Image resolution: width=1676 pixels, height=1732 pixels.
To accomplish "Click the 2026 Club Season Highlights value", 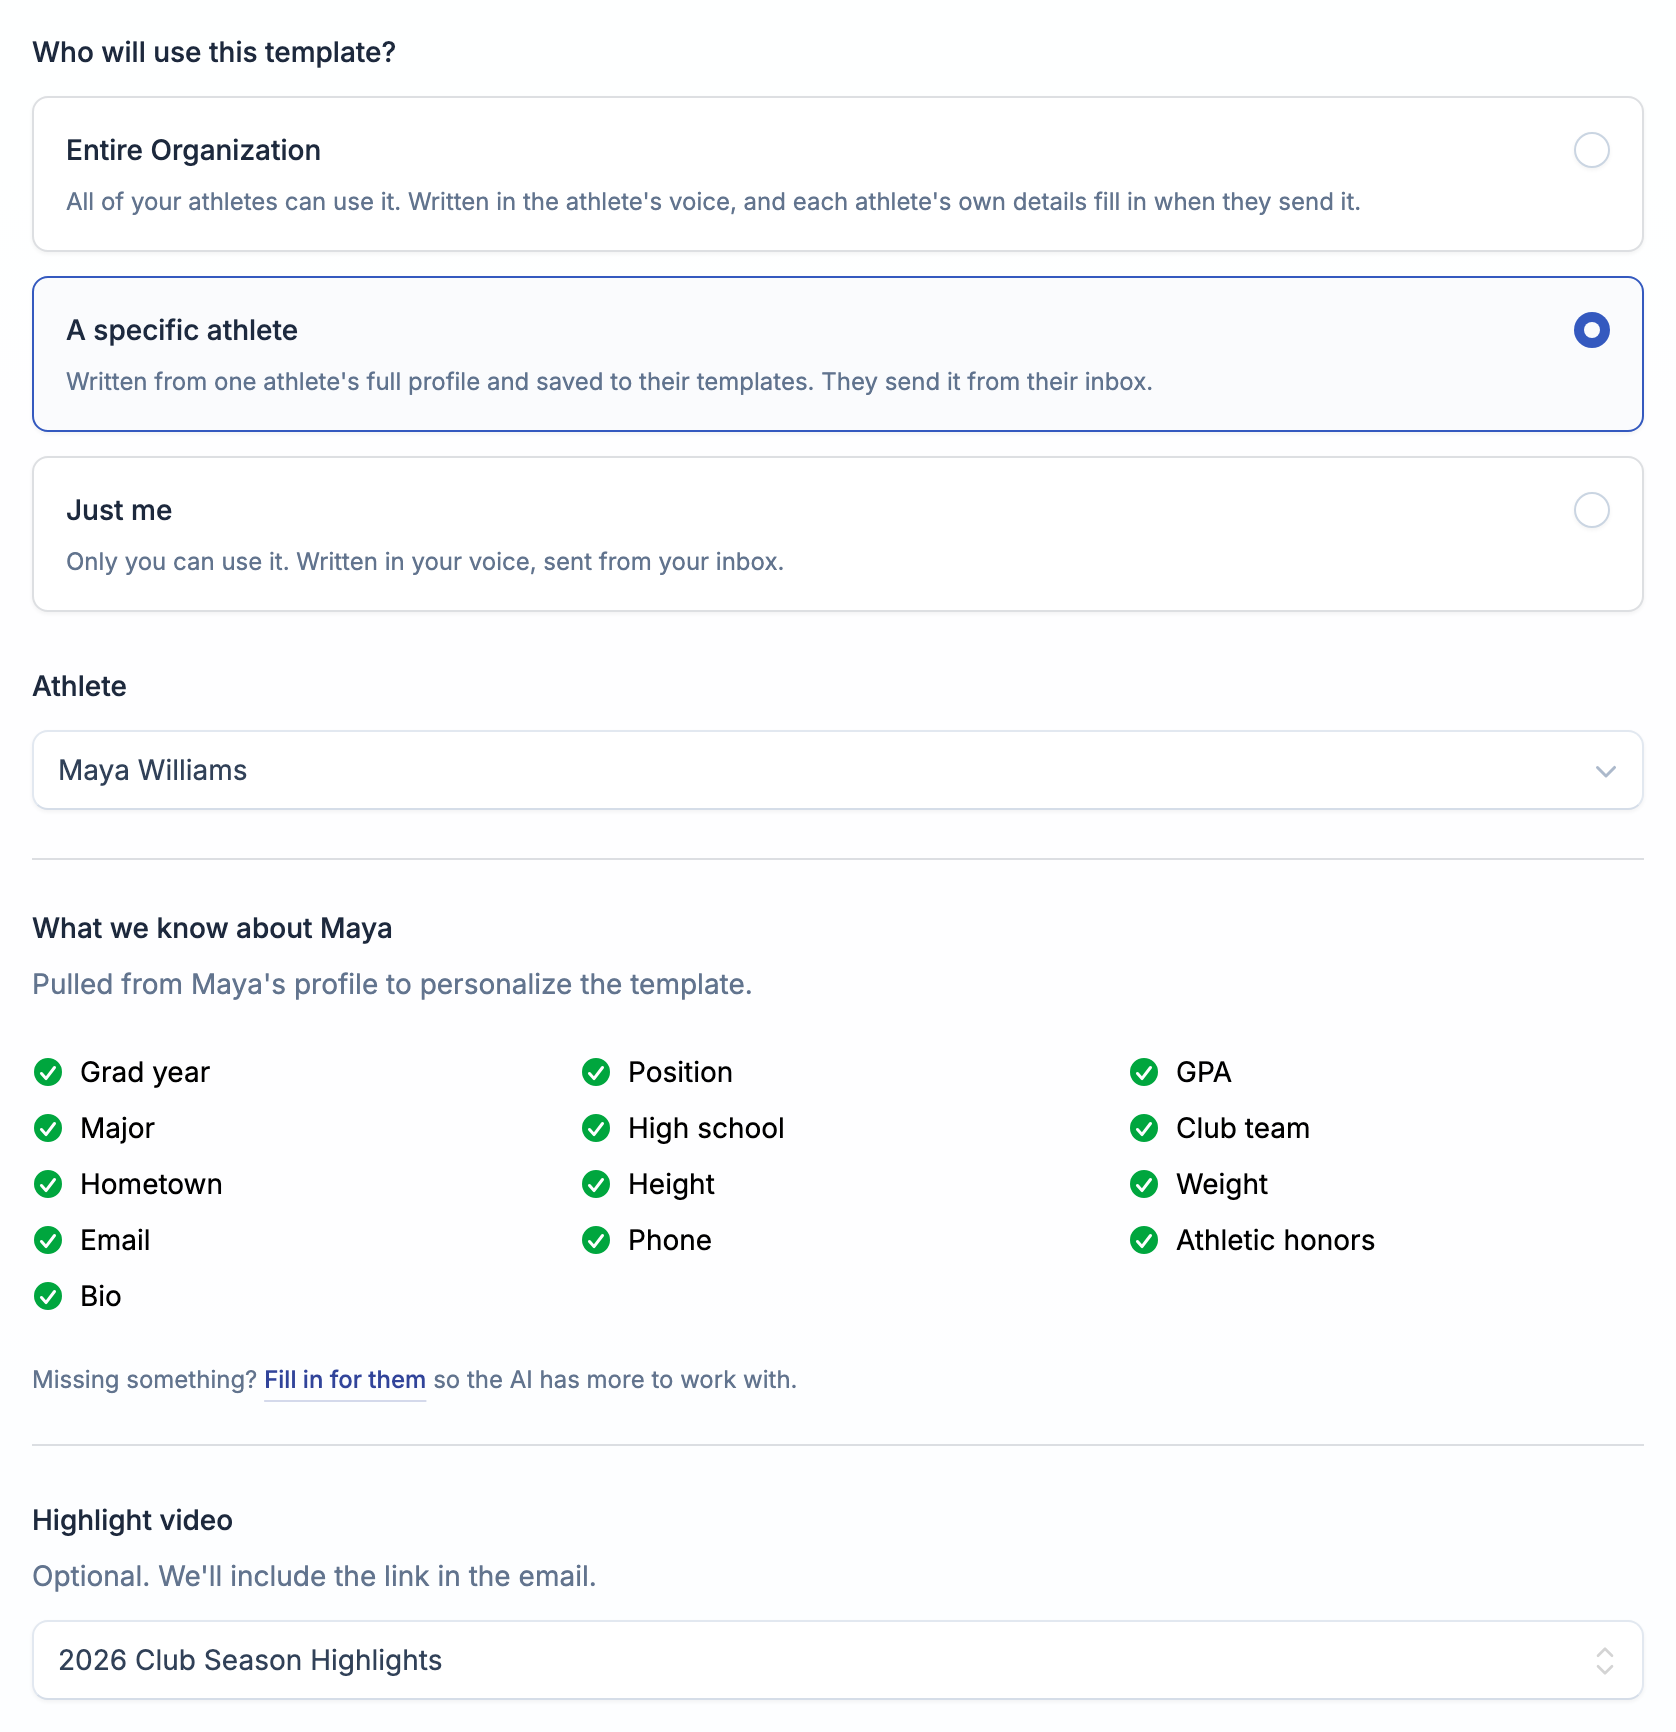I will [x=250, y=1660].
